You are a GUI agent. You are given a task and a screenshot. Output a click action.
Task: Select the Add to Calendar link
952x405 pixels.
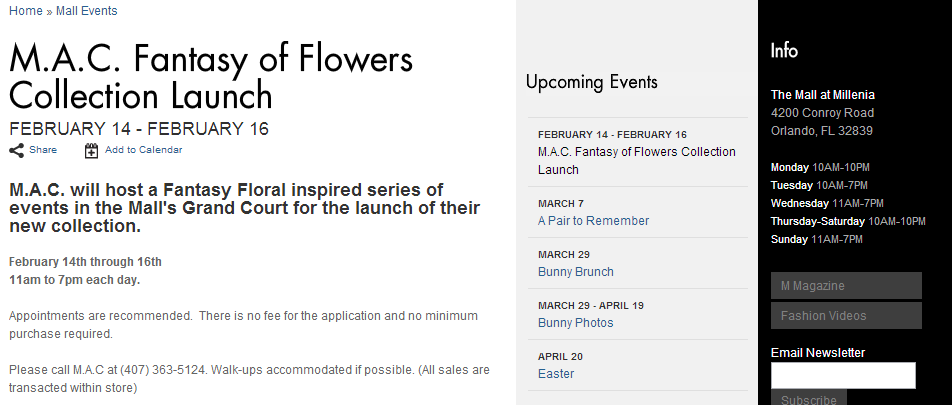coord(143,149)
